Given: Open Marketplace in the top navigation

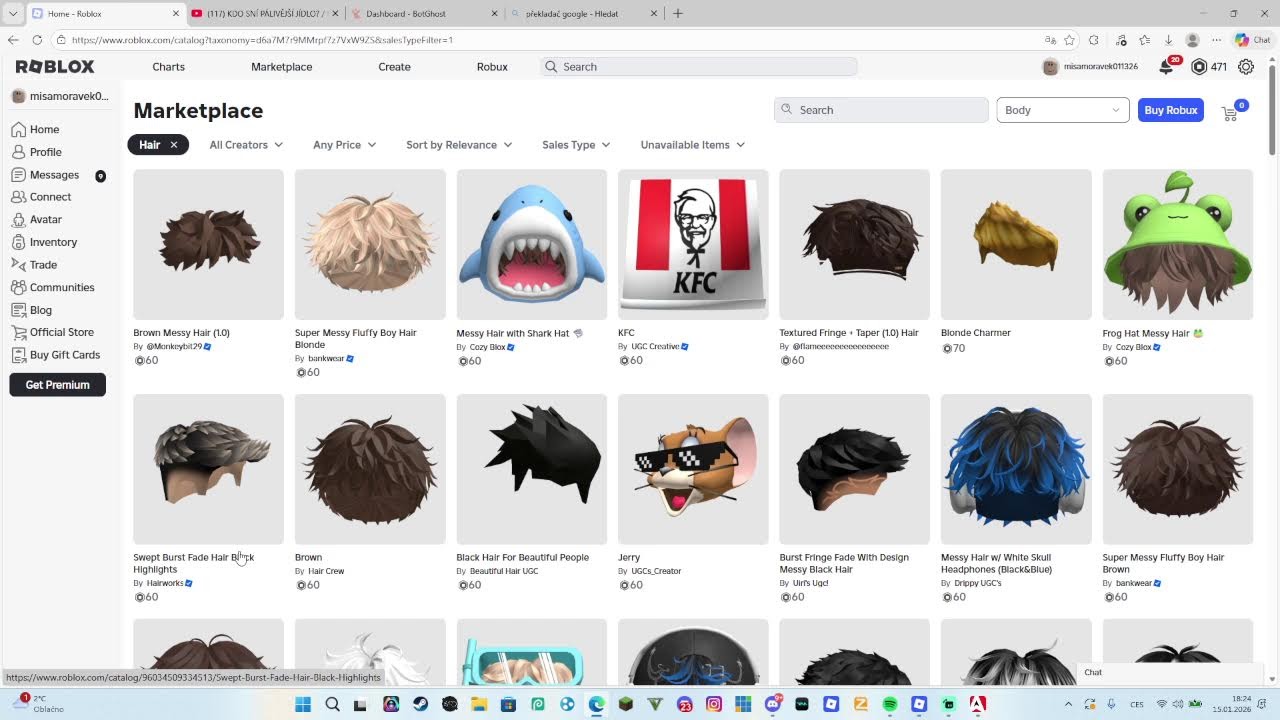Looking at the screenshot, I should coord(282,67).
